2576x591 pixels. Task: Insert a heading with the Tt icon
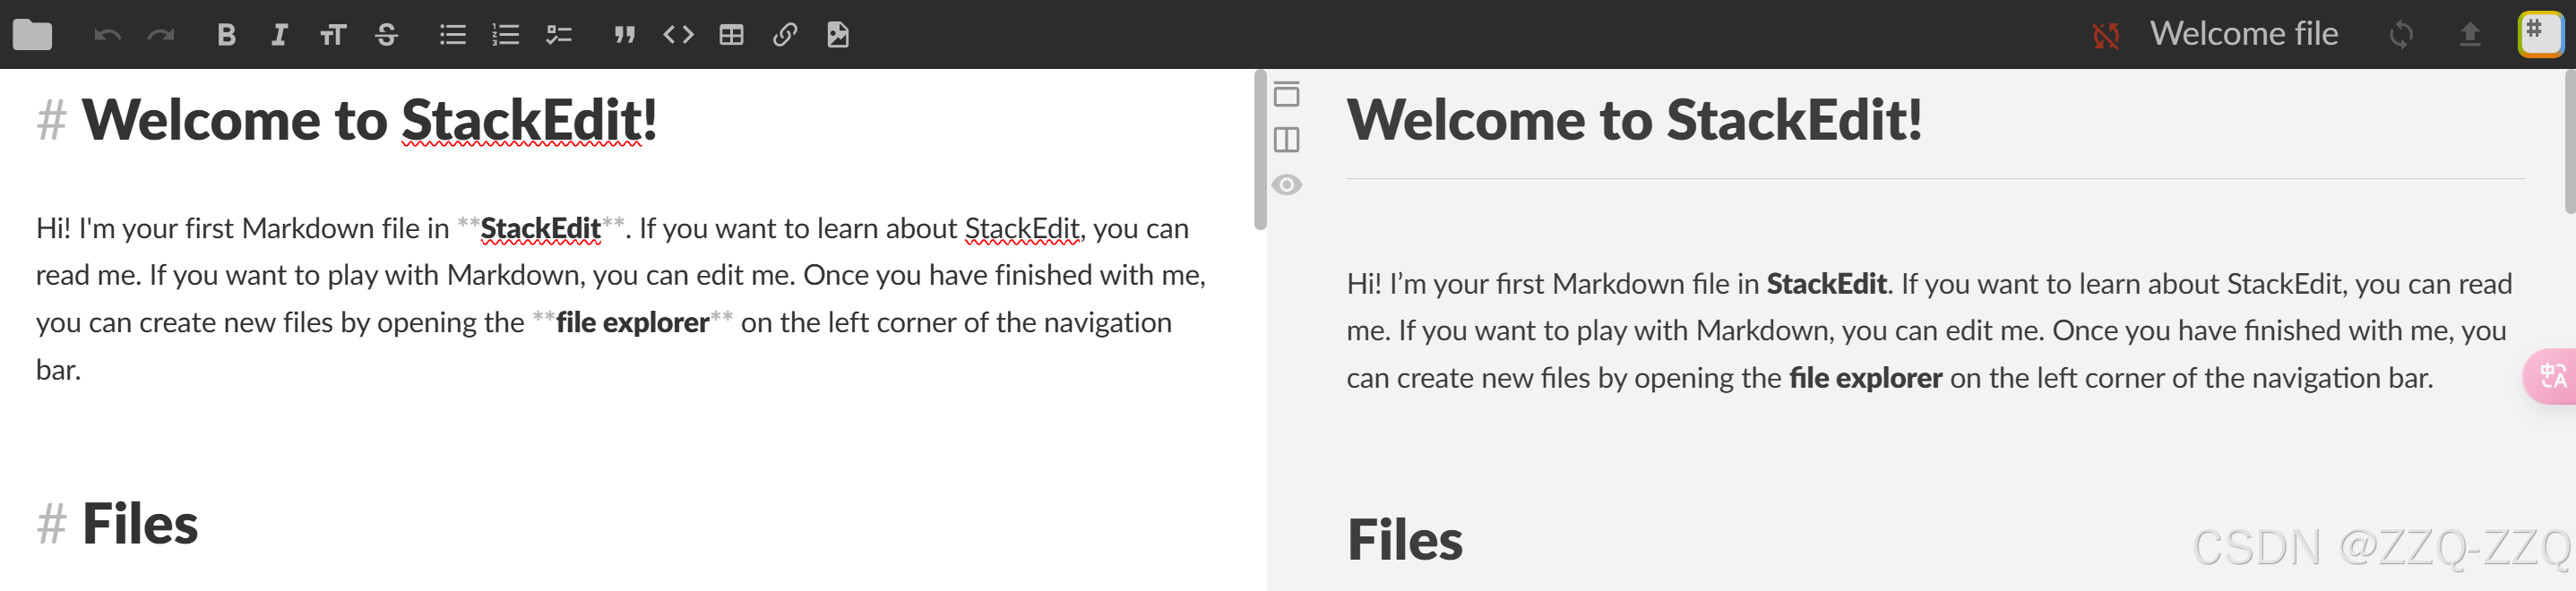(x=332, y=36)
